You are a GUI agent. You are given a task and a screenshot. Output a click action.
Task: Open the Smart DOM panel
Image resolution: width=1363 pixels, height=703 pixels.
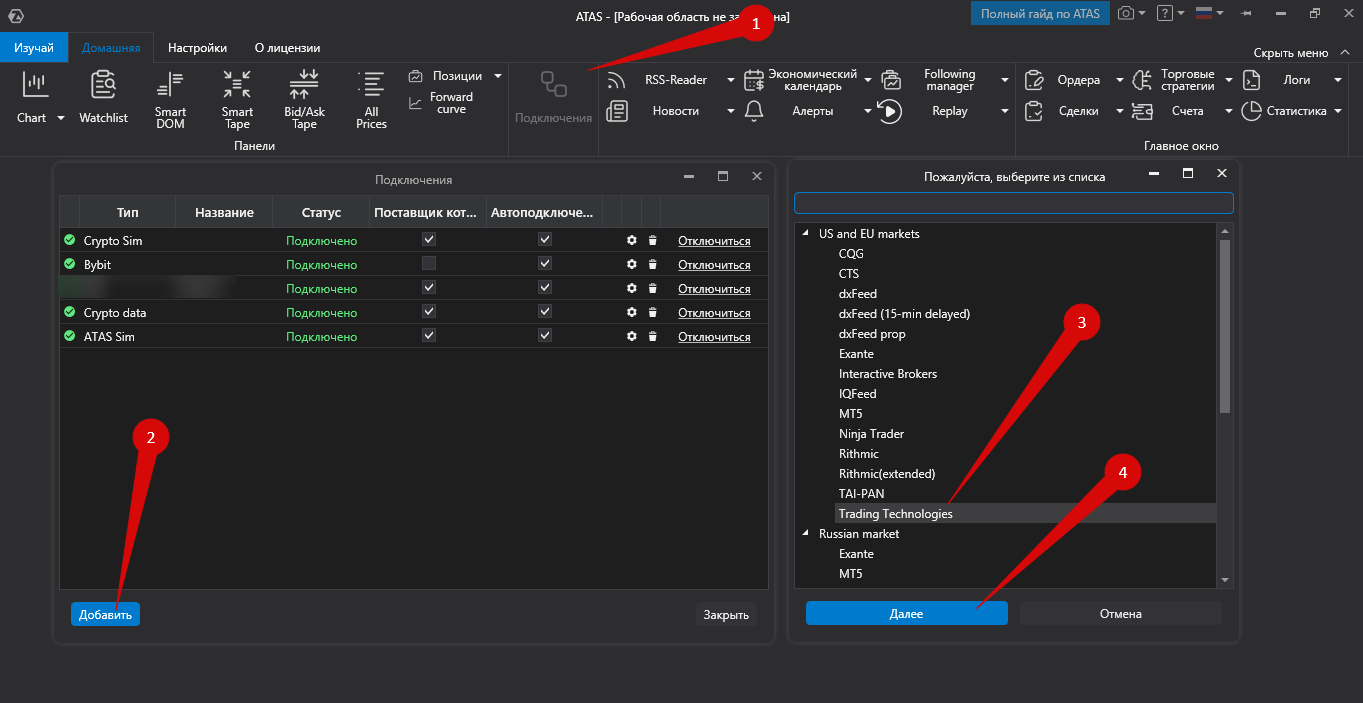tap(170, 99)
